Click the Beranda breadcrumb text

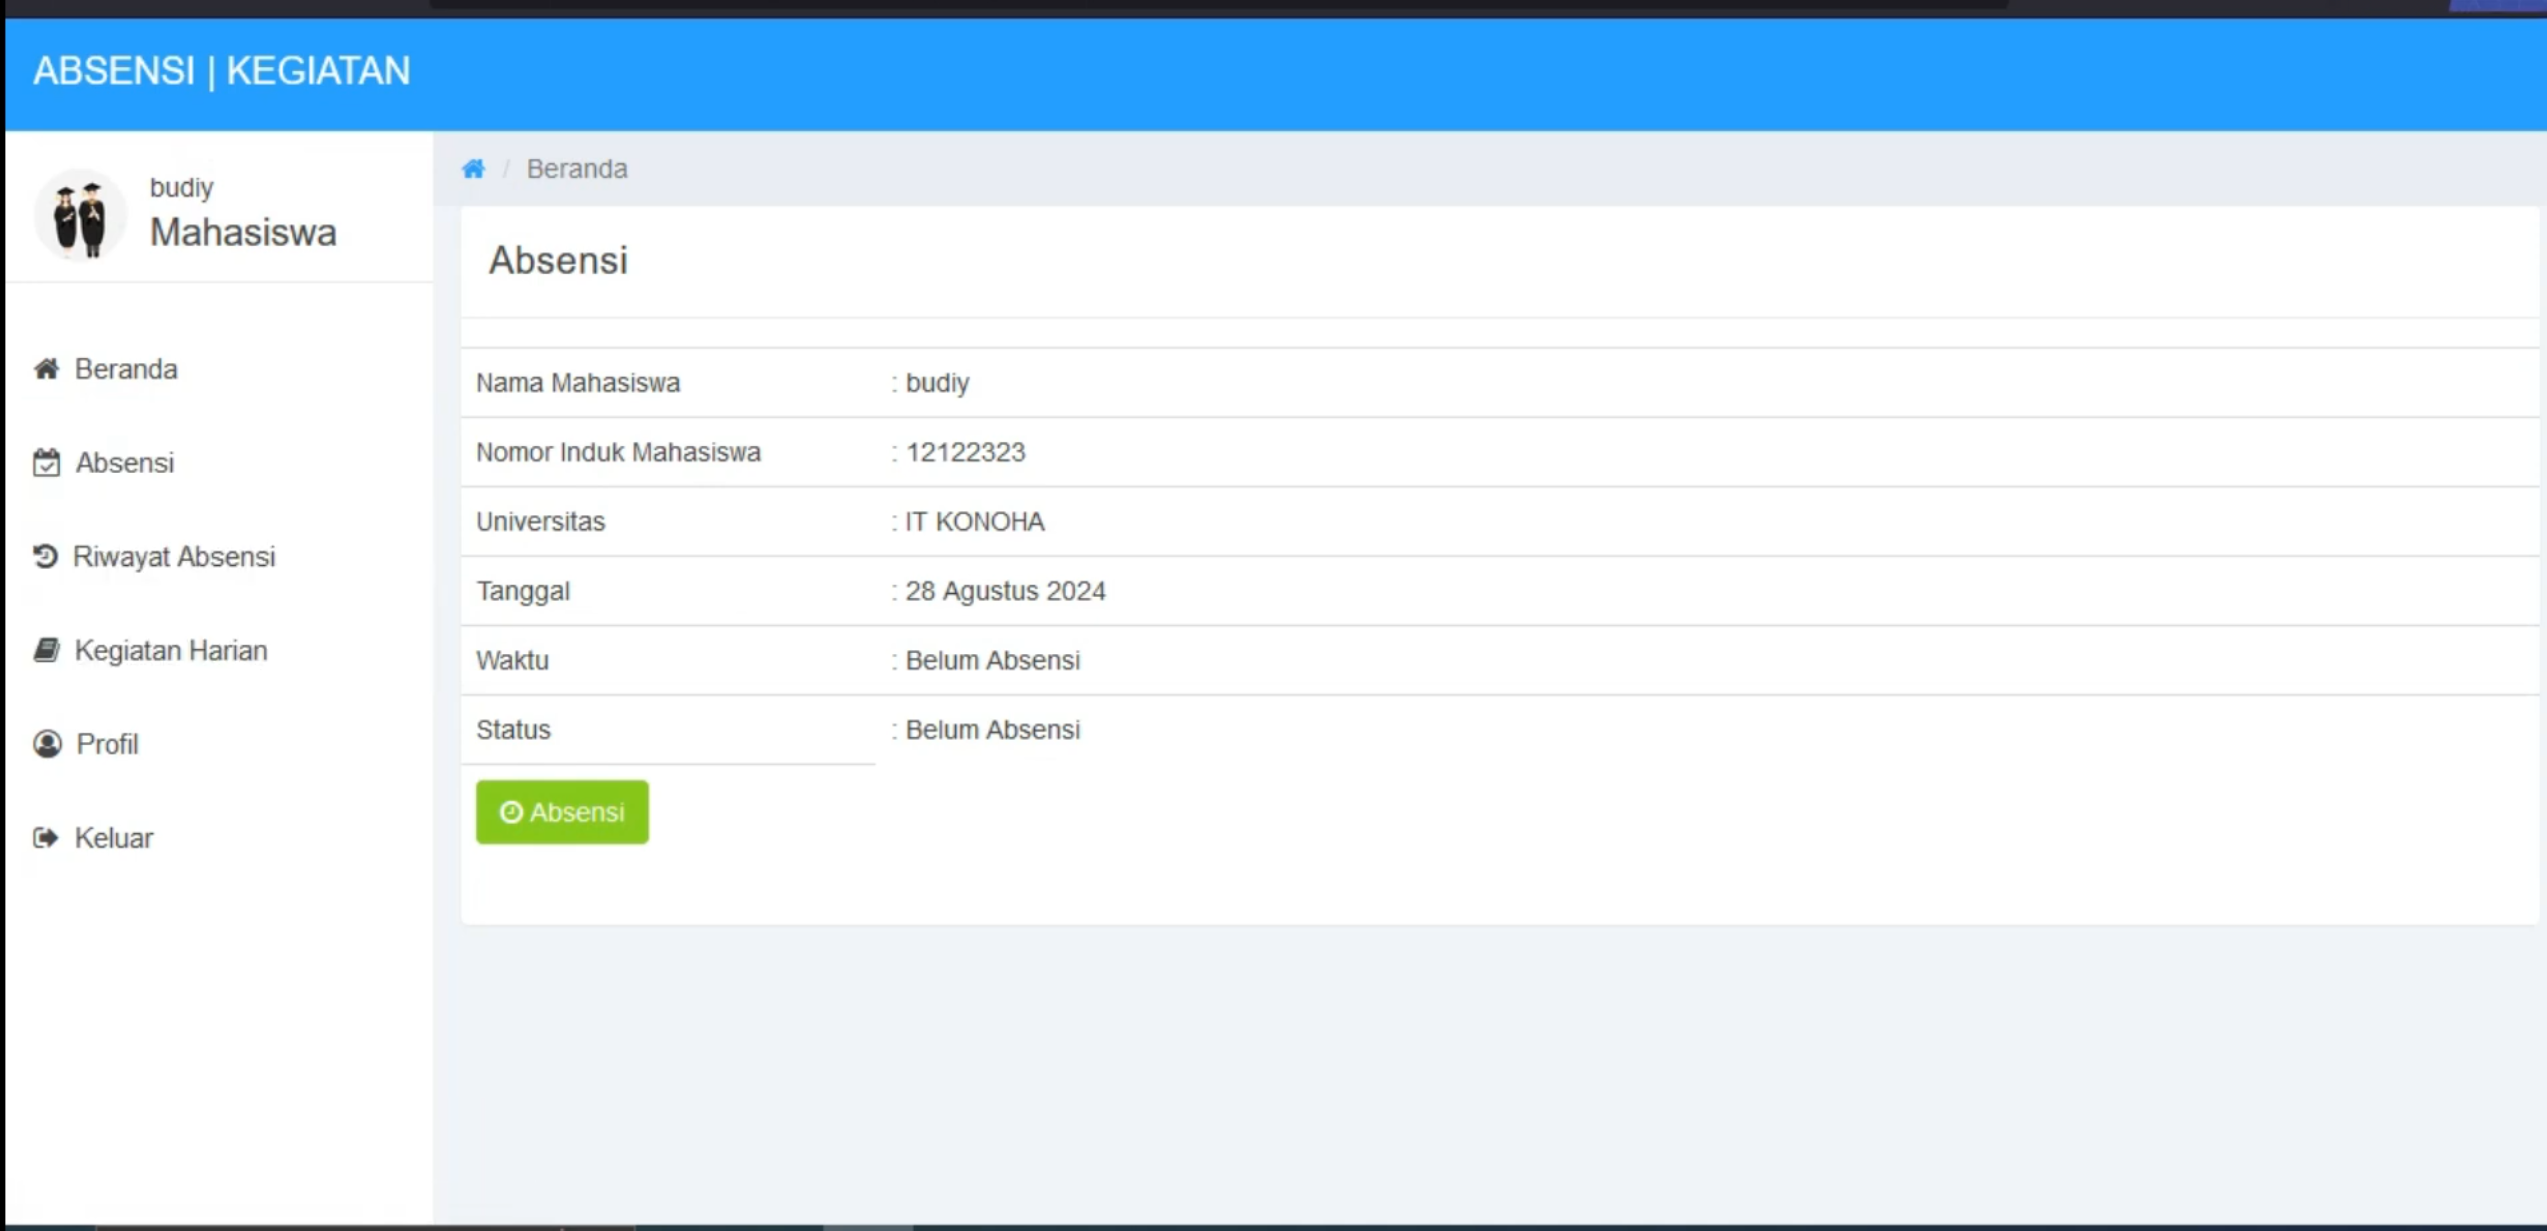click(x=577, y=169)
